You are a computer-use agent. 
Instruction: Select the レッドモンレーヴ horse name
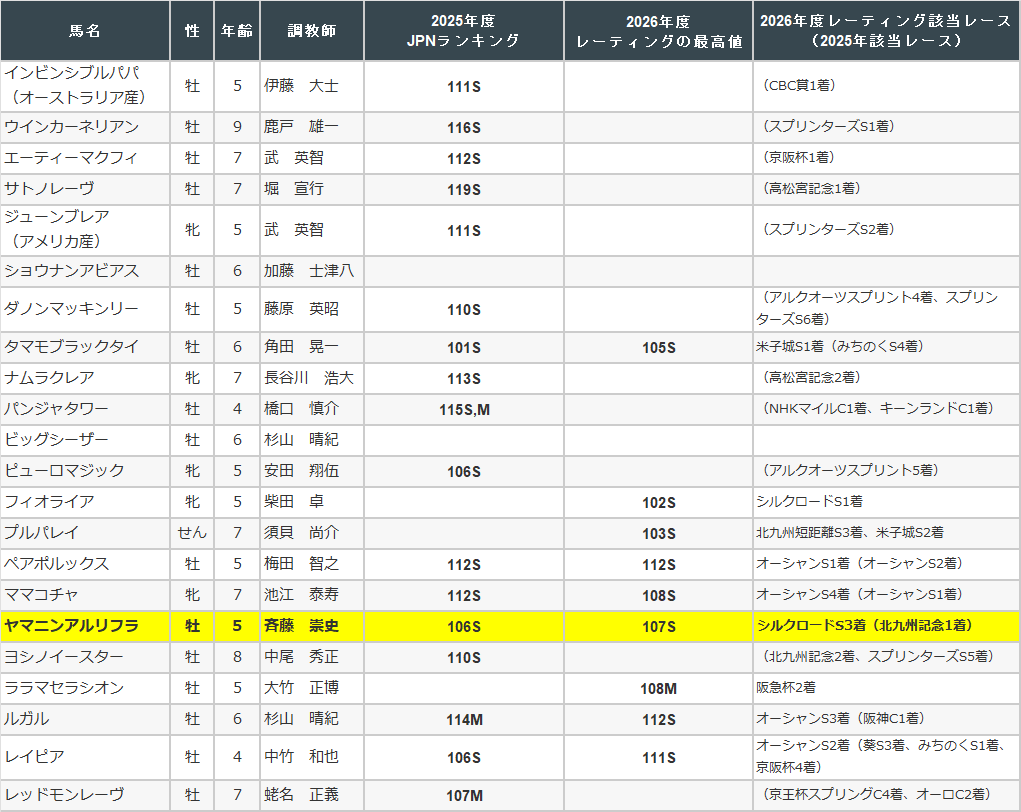click(64, 795)
